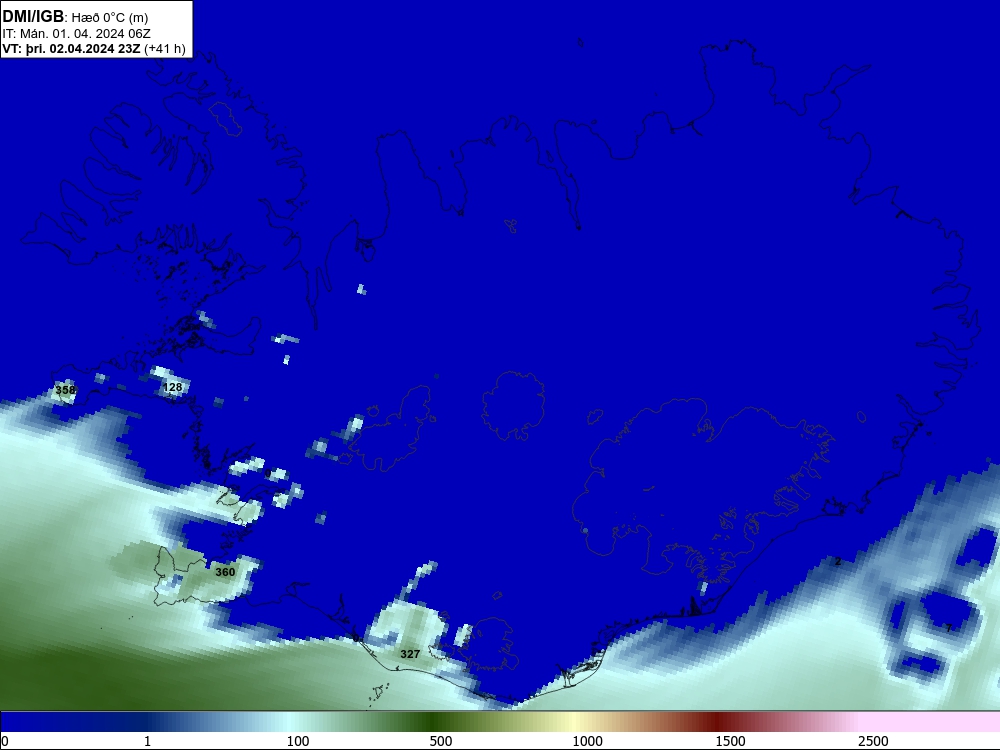Click the legend scale label 0
The image size is (1000, 750).
click(x=5, y=741)
